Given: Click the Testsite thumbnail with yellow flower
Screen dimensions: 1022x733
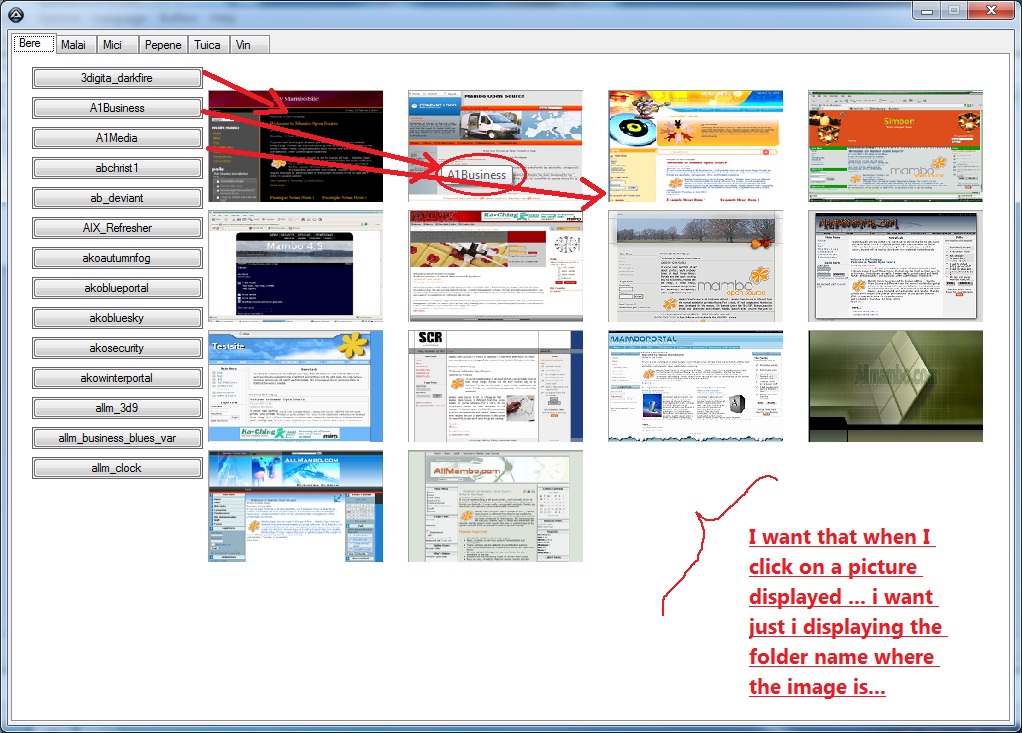Looking at the screenshot, I should coord(295,386).
